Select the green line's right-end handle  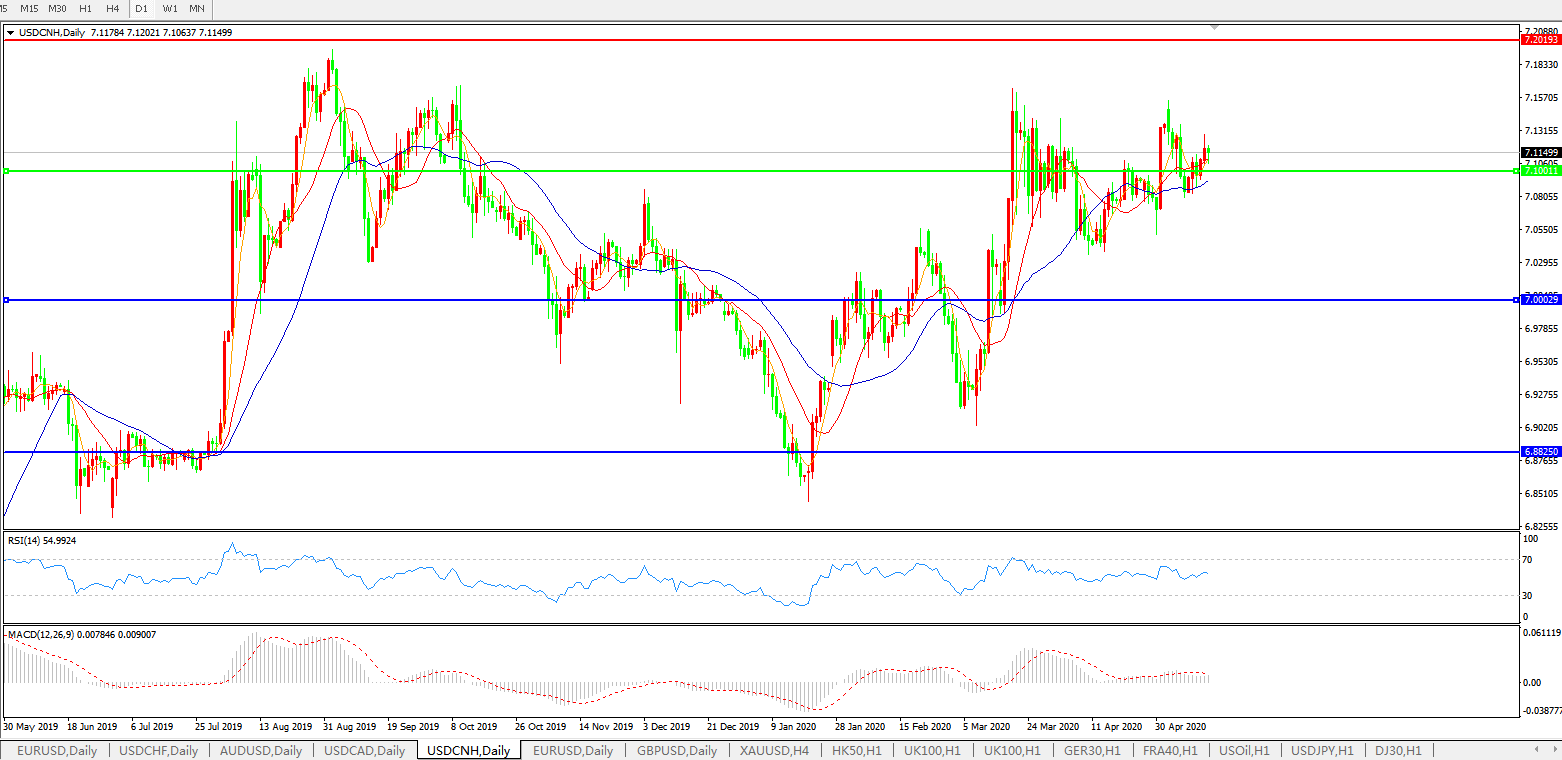pos(1516,171)
